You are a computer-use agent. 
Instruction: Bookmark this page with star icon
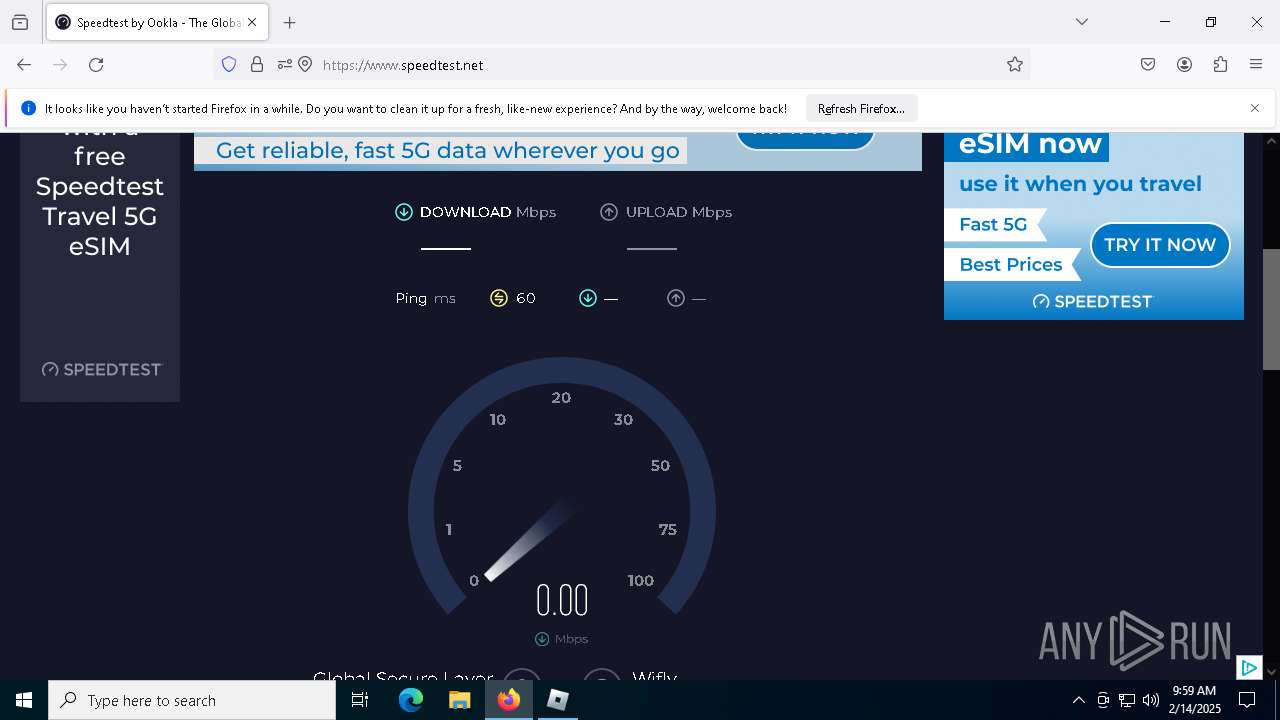[x=1015, y=64]
